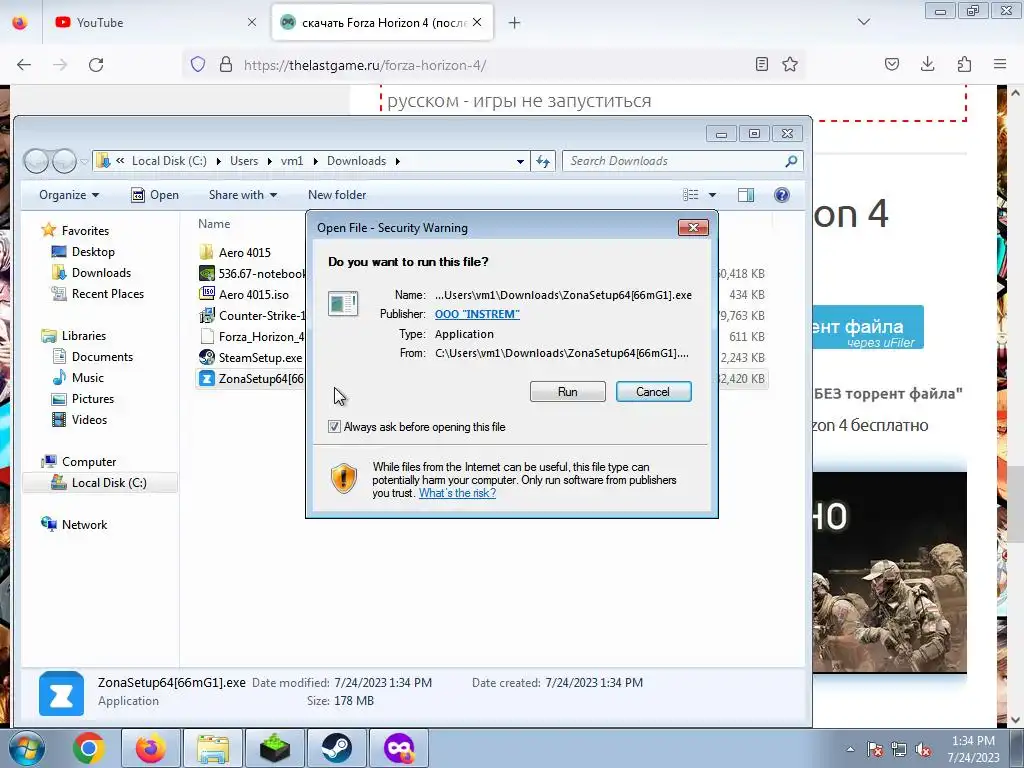This screenshot has height=768, width=1024.
Task: Click the Firefox URL address field
Action: click(x=493, y=65)
